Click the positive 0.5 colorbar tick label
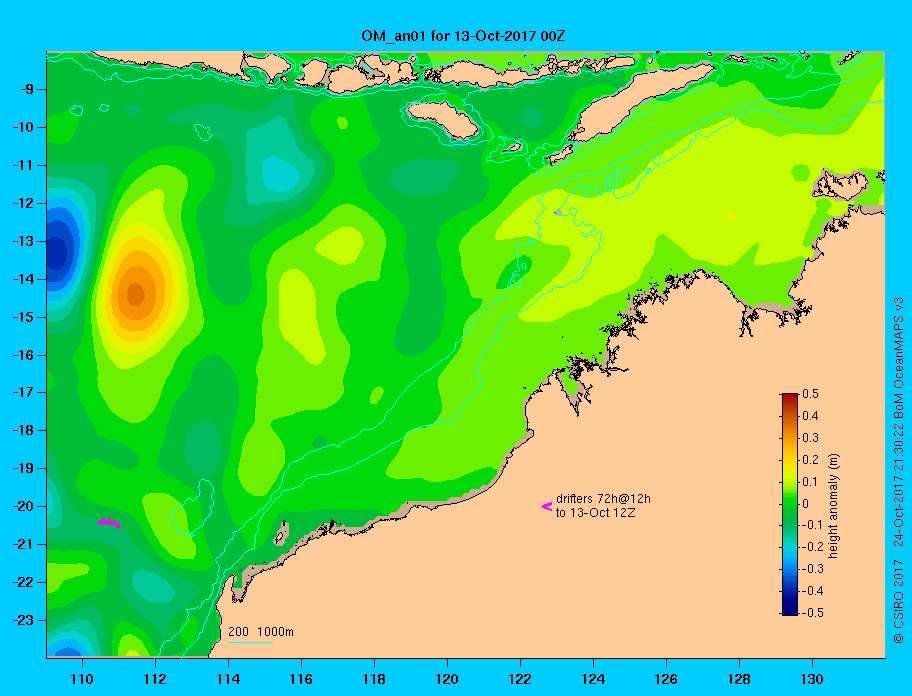Screen dimensions: 912x696 pyautogui.click(x=810, y=394)
